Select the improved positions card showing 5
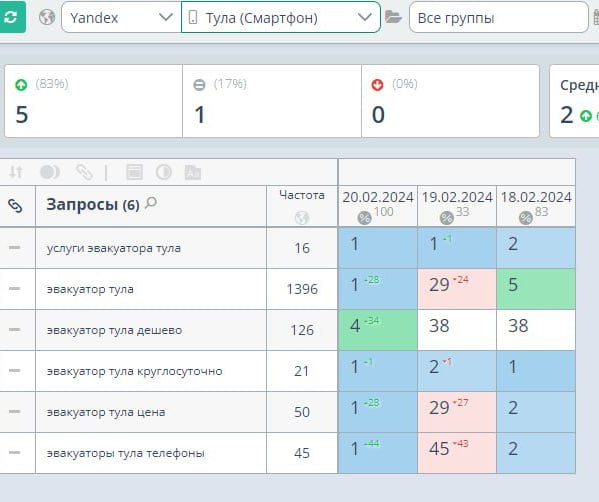Screen dimensions: 599x502 pos(94,101)
